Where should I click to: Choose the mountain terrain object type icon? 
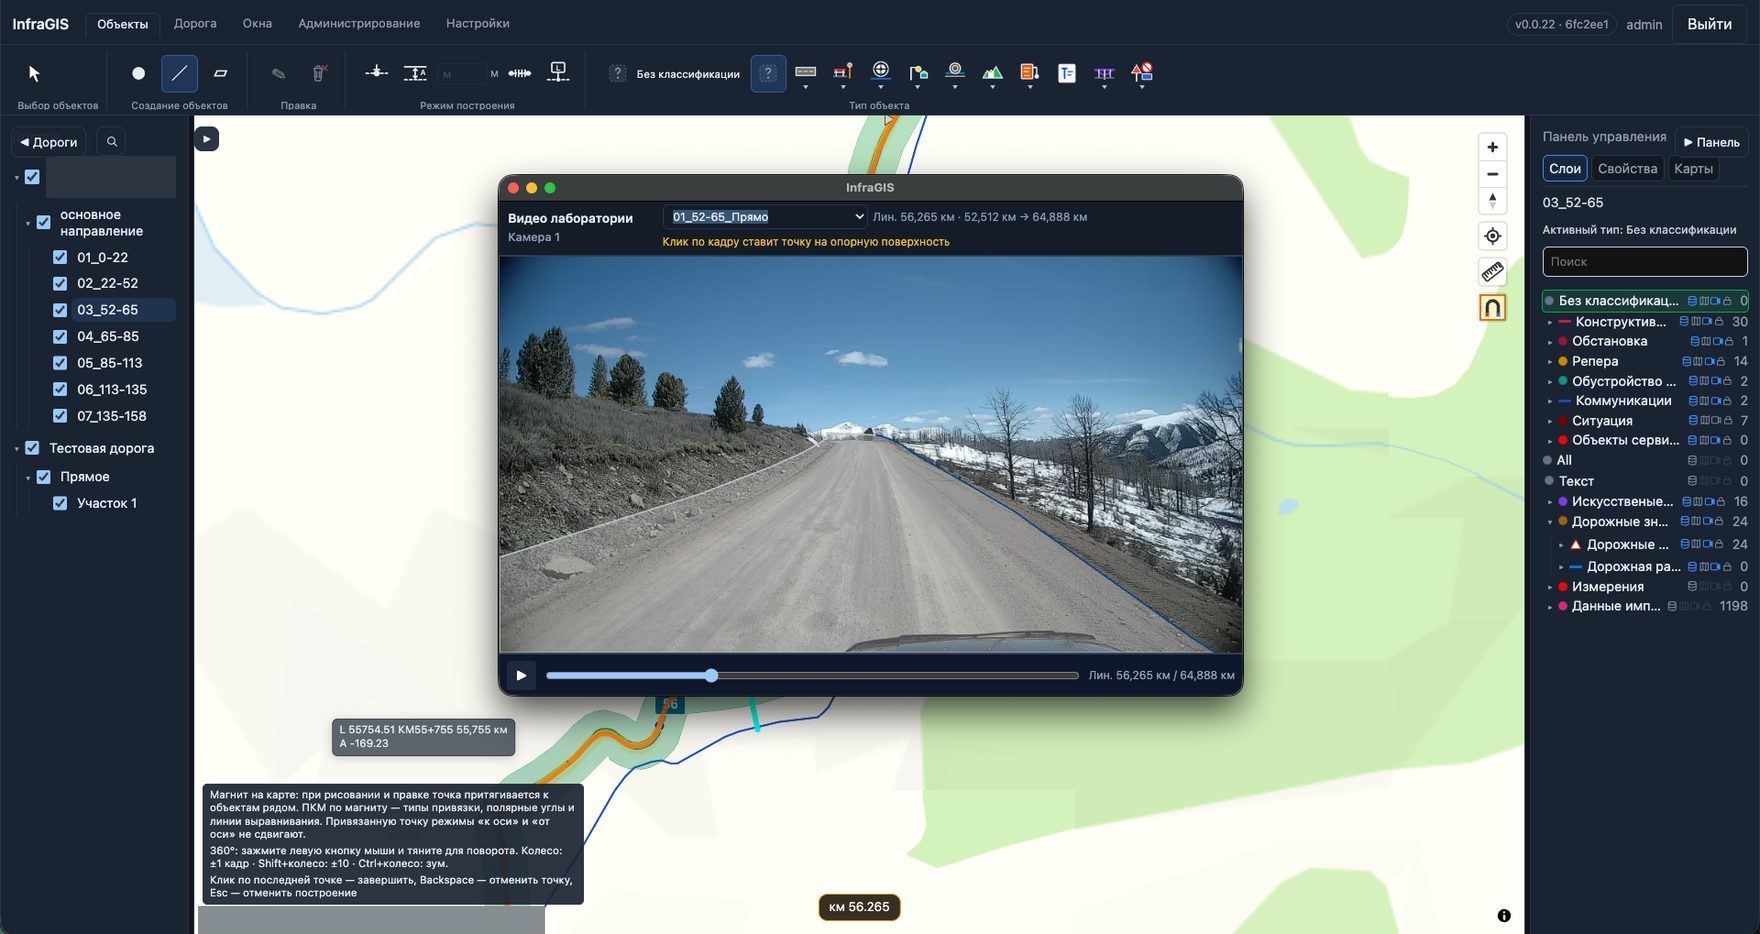click(x=992, y=72)
